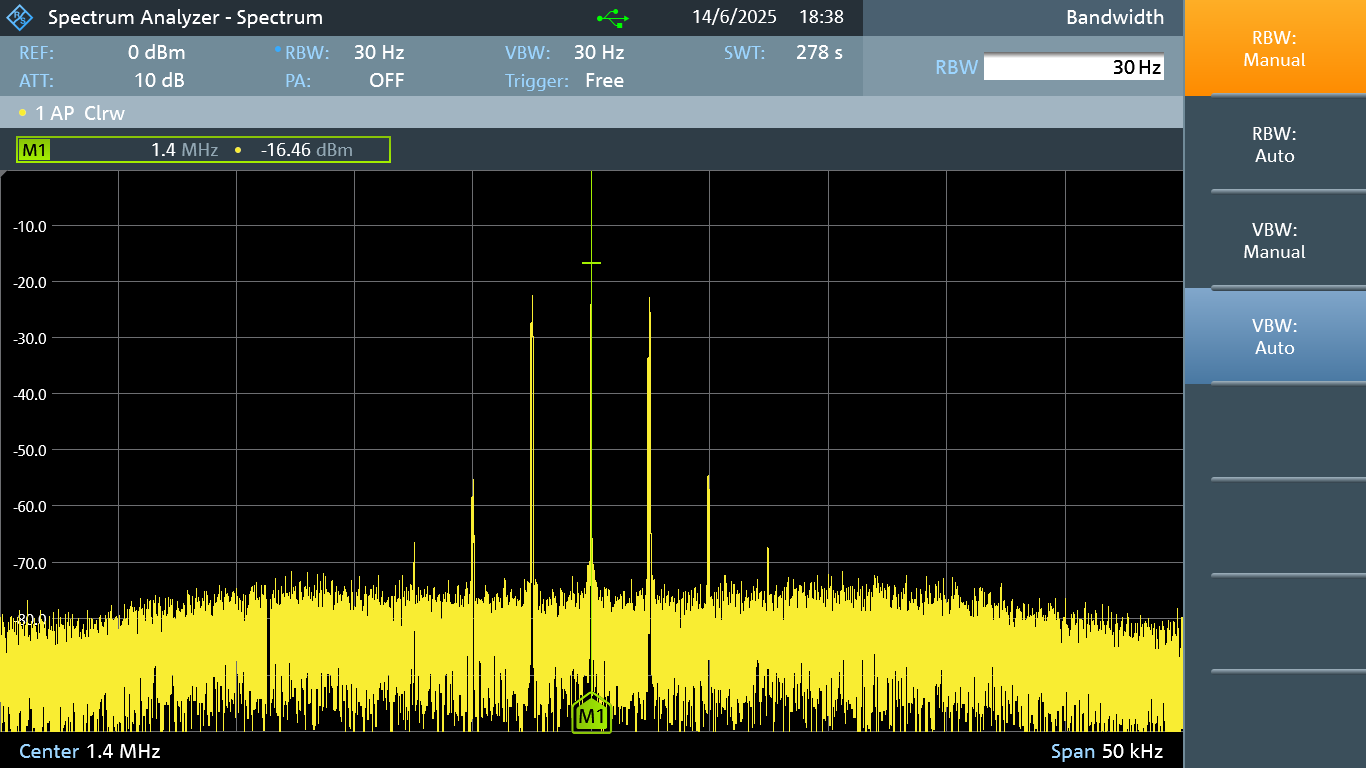Select the RBW: Manual softkey
Image resolution: width=1366 pixels, height=768 pixels.
point(1274,49)
